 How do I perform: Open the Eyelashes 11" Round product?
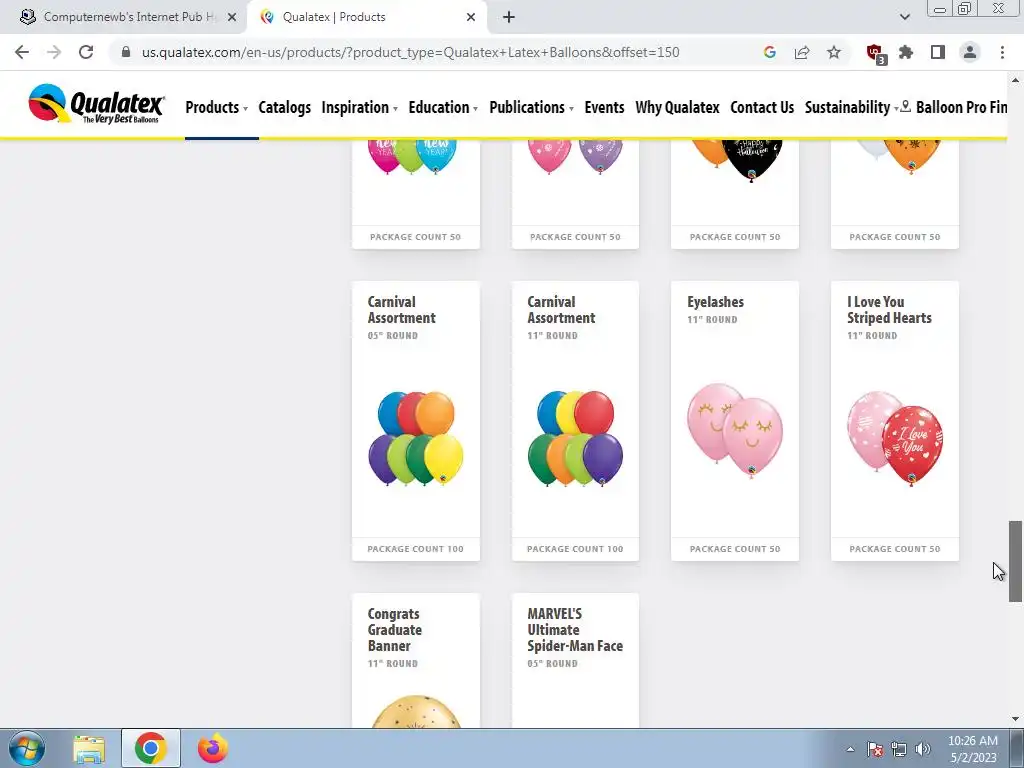point(735,421)
